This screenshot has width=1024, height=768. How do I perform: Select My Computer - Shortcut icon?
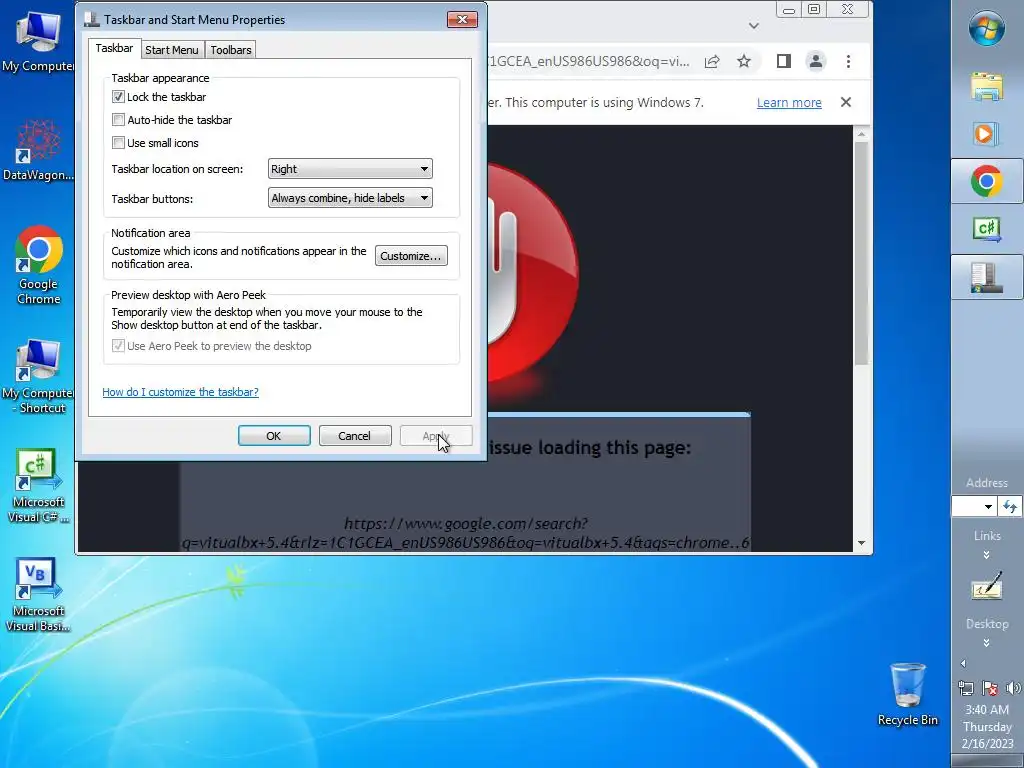click(x=38, y=377)
